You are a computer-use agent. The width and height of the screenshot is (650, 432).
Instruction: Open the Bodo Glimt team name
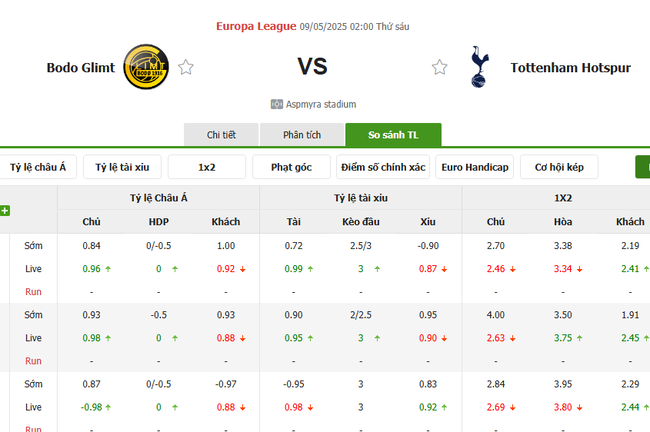tap(81, 68)
